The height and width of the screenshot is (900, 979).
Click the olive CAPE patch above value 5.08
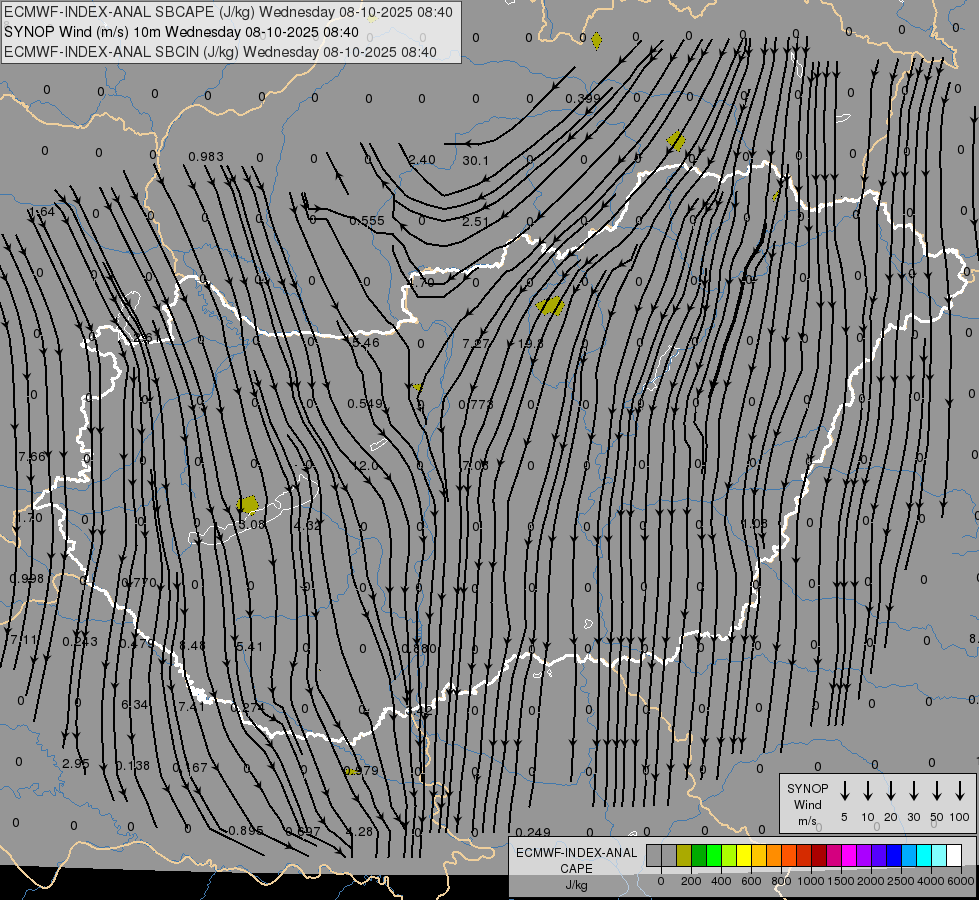click(249, 505)
